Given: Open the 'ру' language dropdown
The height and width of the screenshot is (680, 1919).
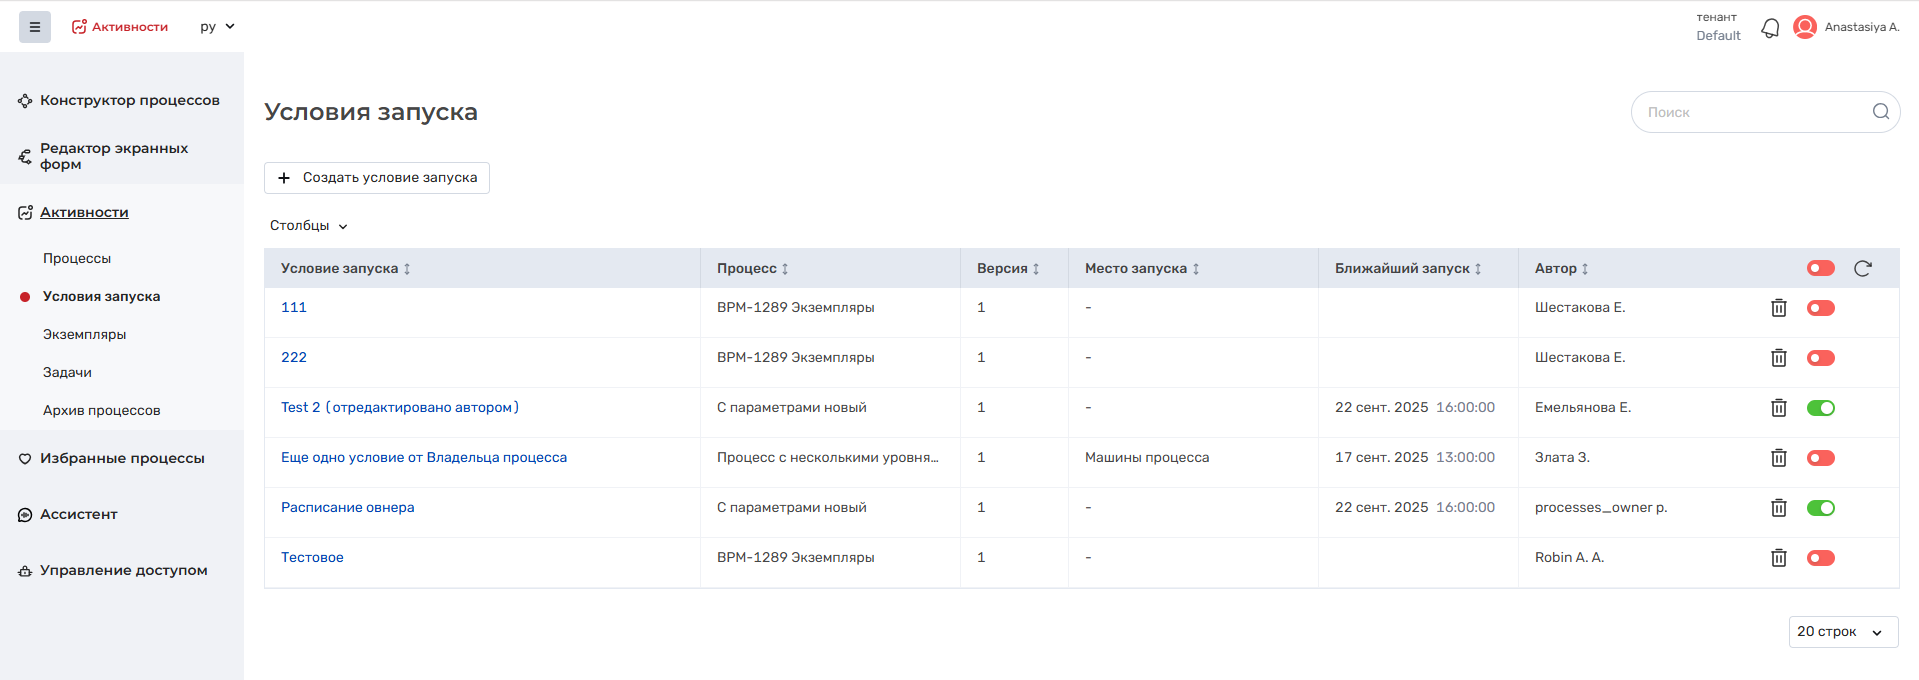Looking at the screenshot, I should [217, 27].
